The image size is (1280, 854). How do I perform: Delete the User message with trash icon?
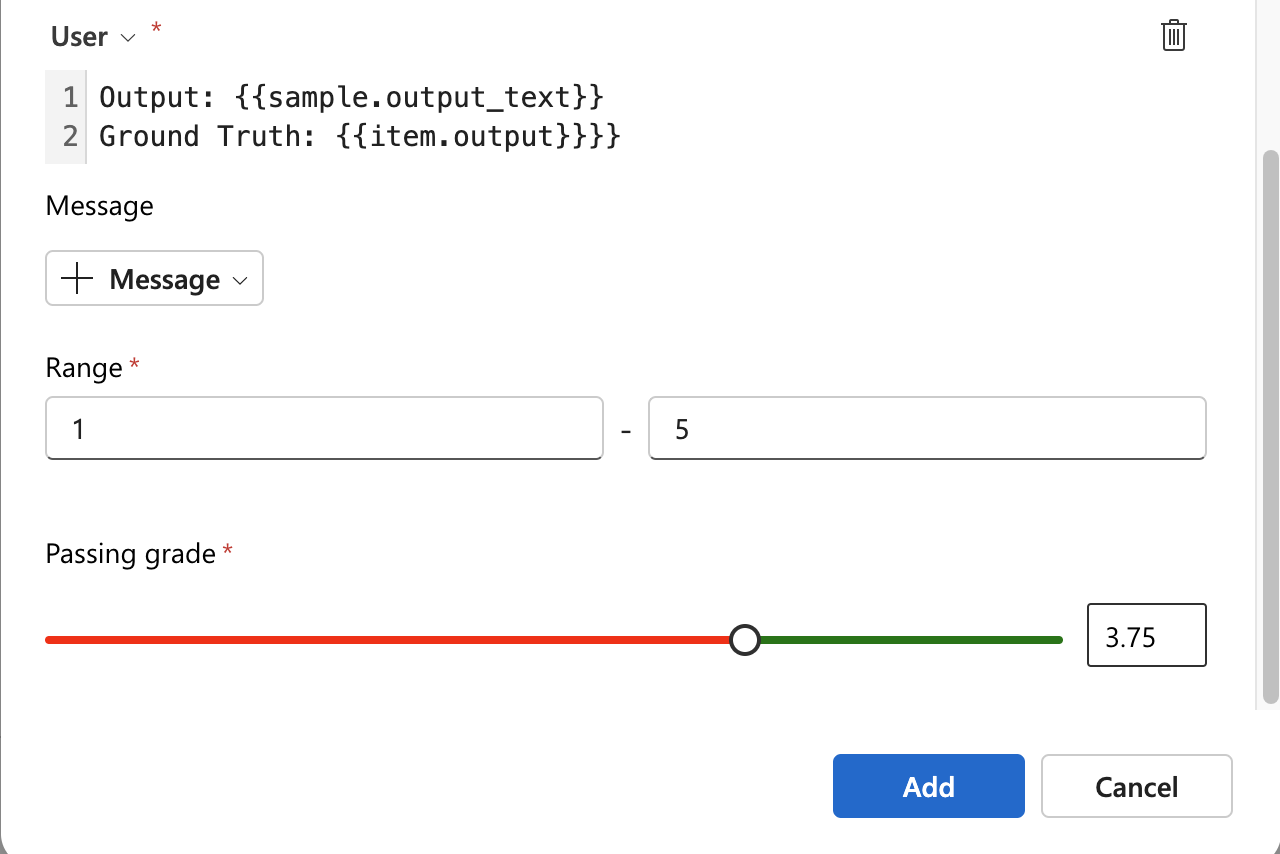(x=1173, y=36)
